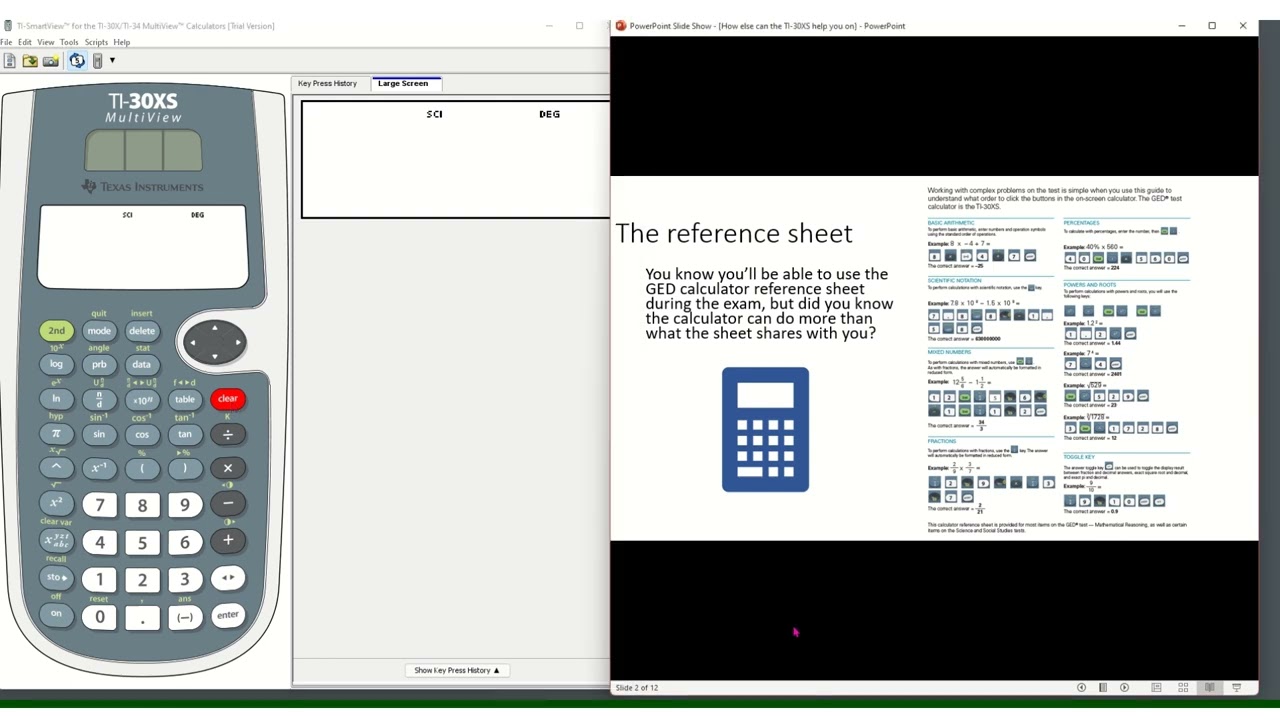Open the Tools menu
The height and width of the screenshot is (720, 1280).
(x=69, y=42)
